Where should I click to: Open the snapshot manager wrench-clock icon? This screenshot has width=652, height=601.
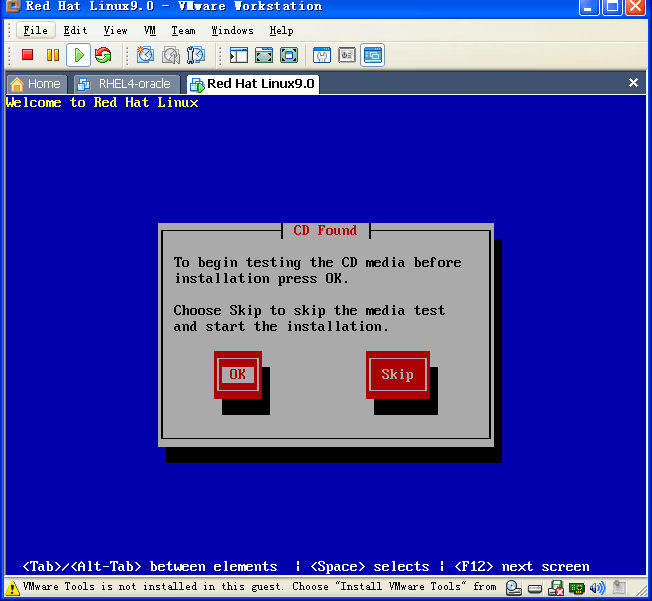click(x=196, y=55)
